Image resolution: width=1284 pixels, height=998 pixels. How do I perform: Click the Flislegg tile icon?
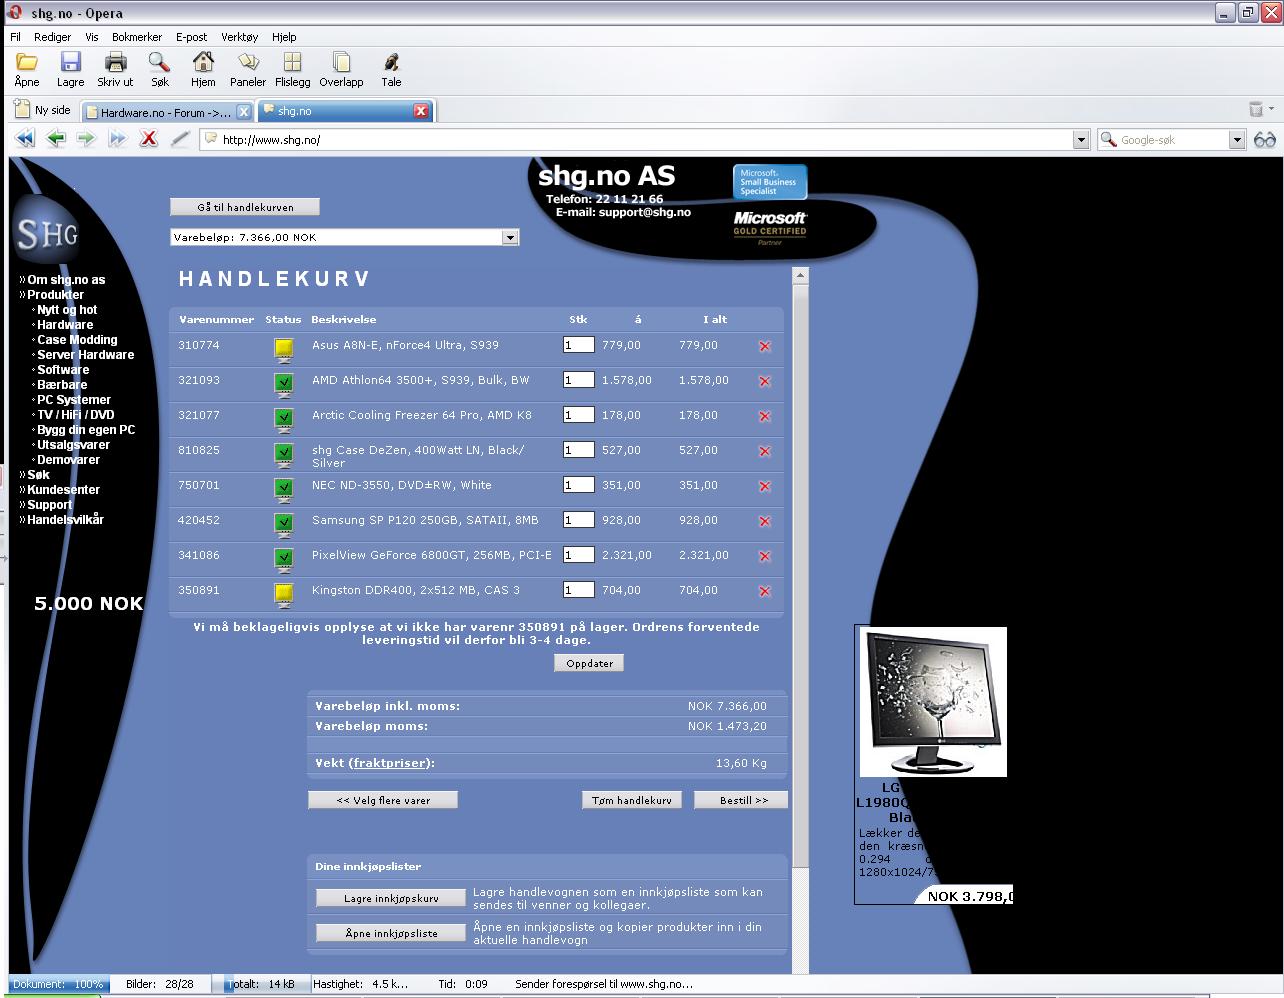coord(292,63)
